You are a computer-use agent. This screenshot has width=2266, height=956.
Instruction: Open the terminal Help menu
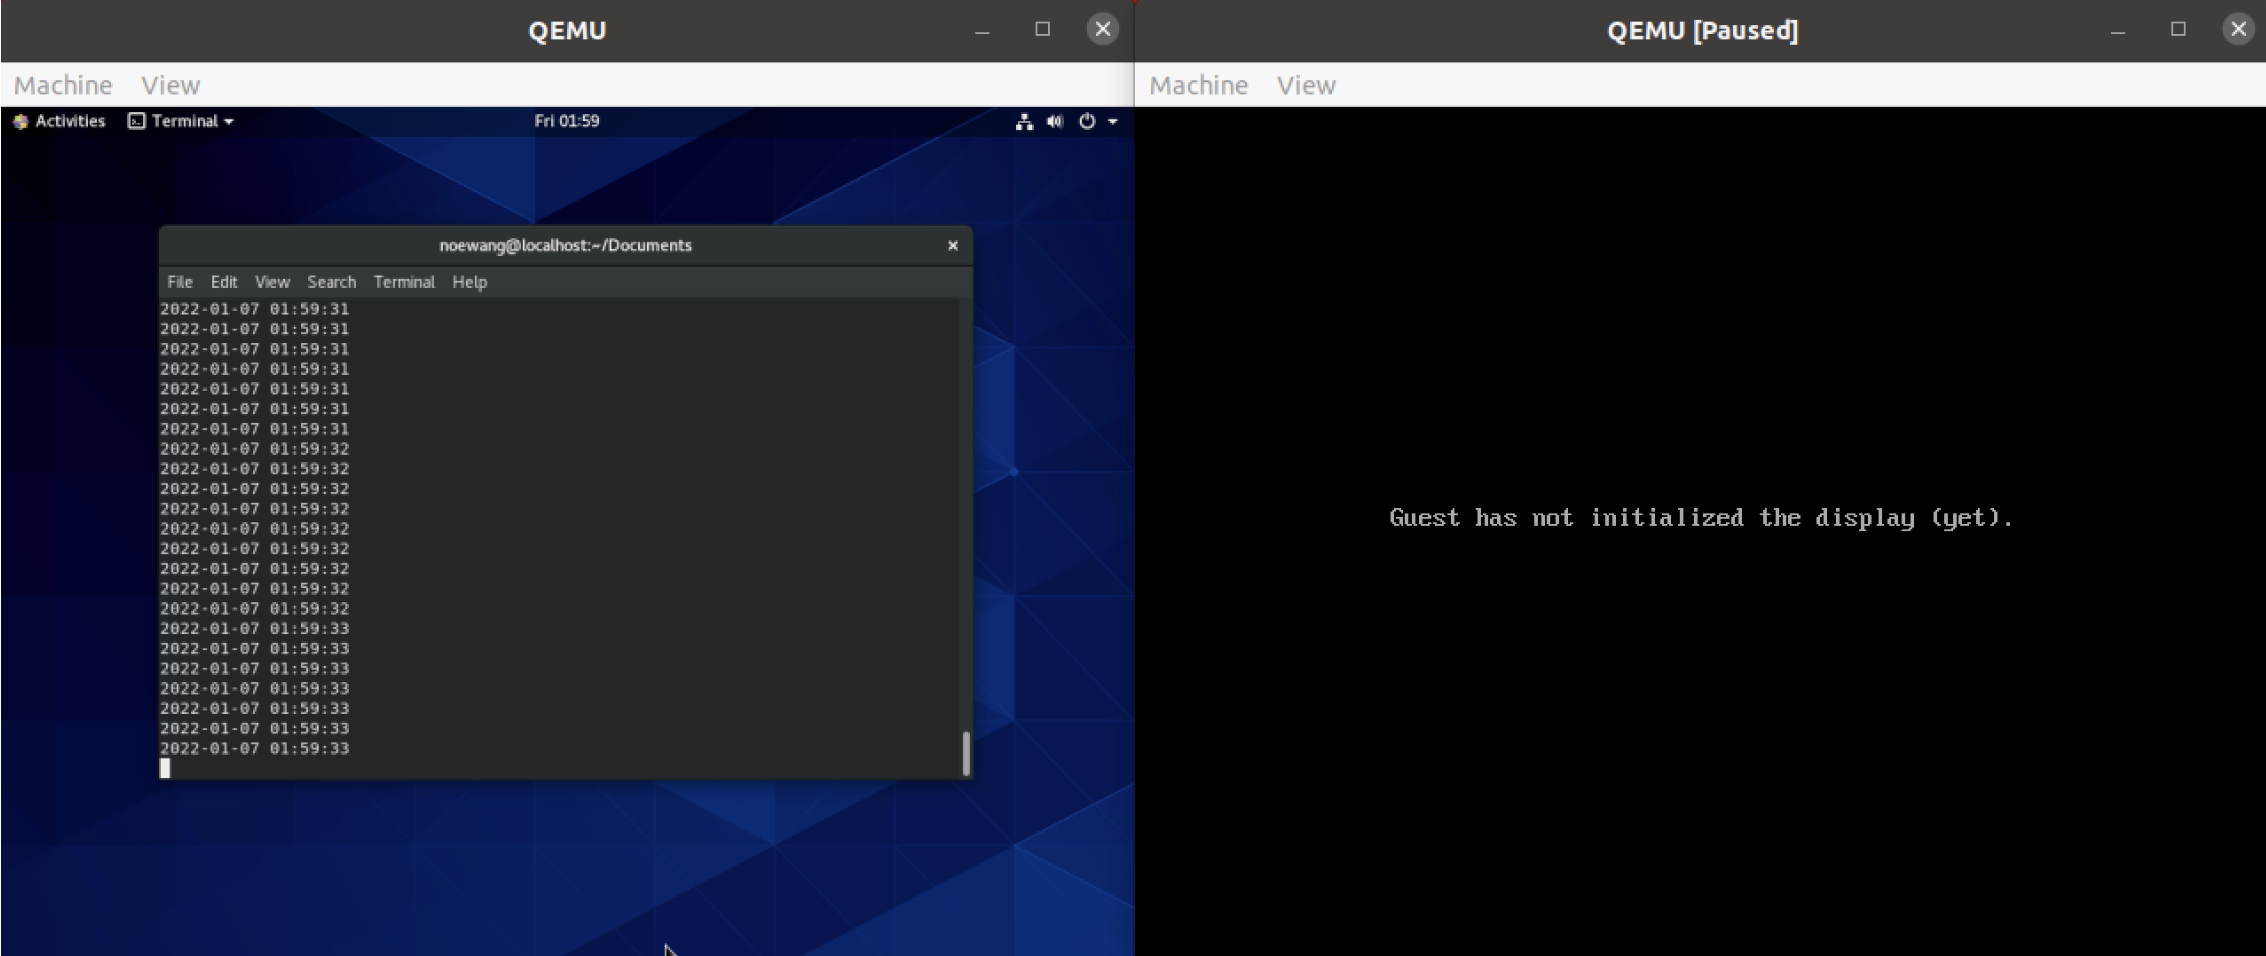click(469, 282)
